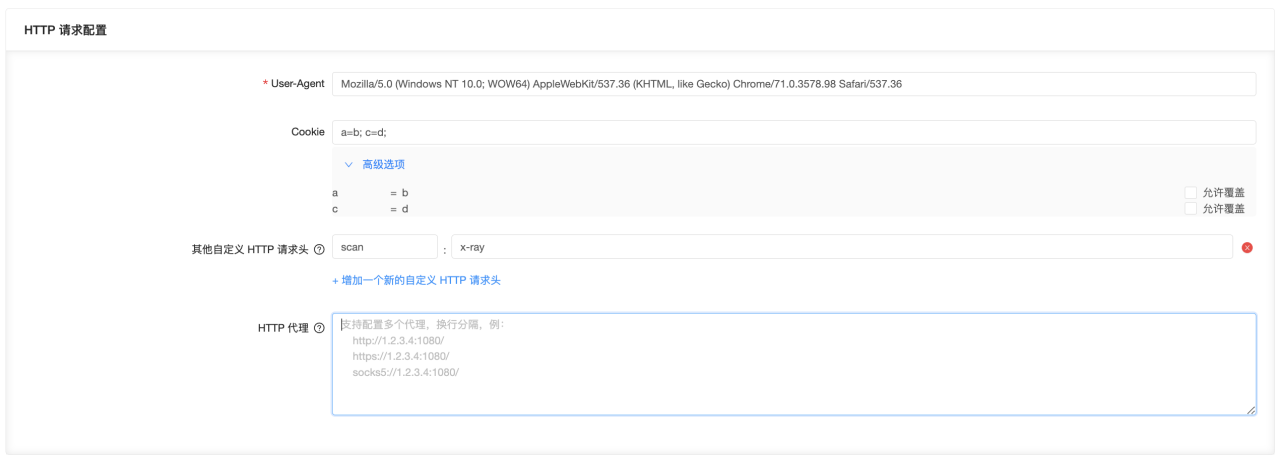This screenshot has height=459, width=1280.
Task: Click the HTTP 代理 field label
Action: [x=283, y=328]
